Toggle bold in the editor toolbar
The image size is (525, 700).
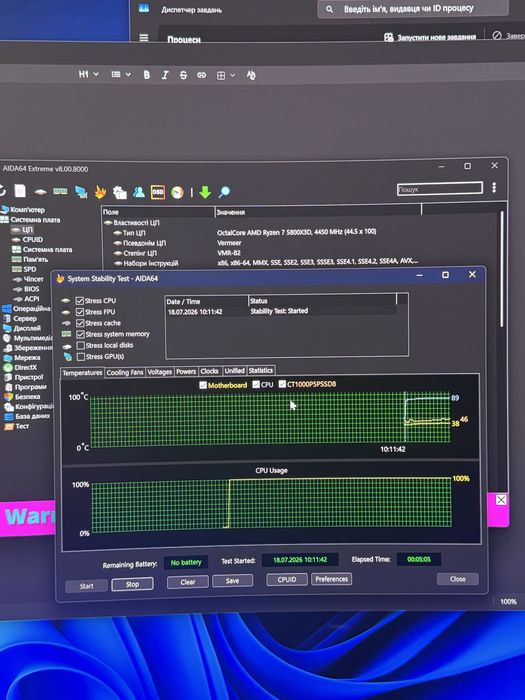[146, 75]
